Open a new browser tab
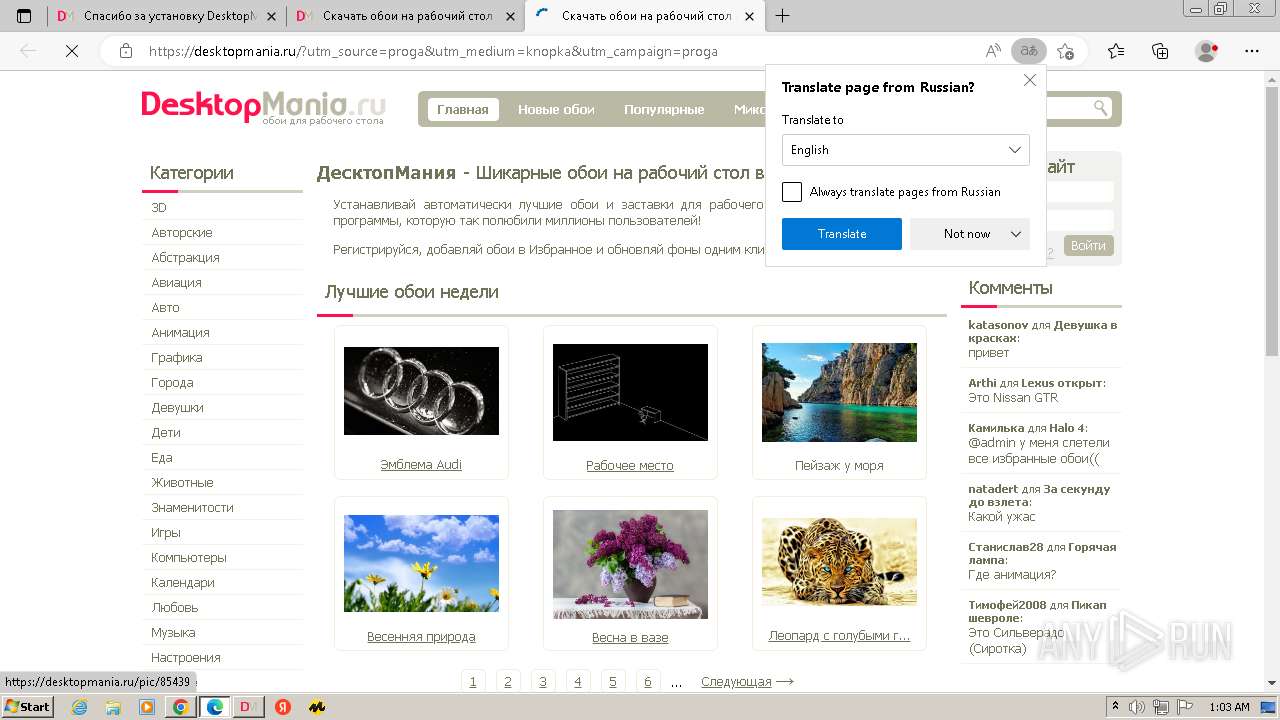Image resolution: width=1280 pixels, height=720 pixels. coord(782,16)
